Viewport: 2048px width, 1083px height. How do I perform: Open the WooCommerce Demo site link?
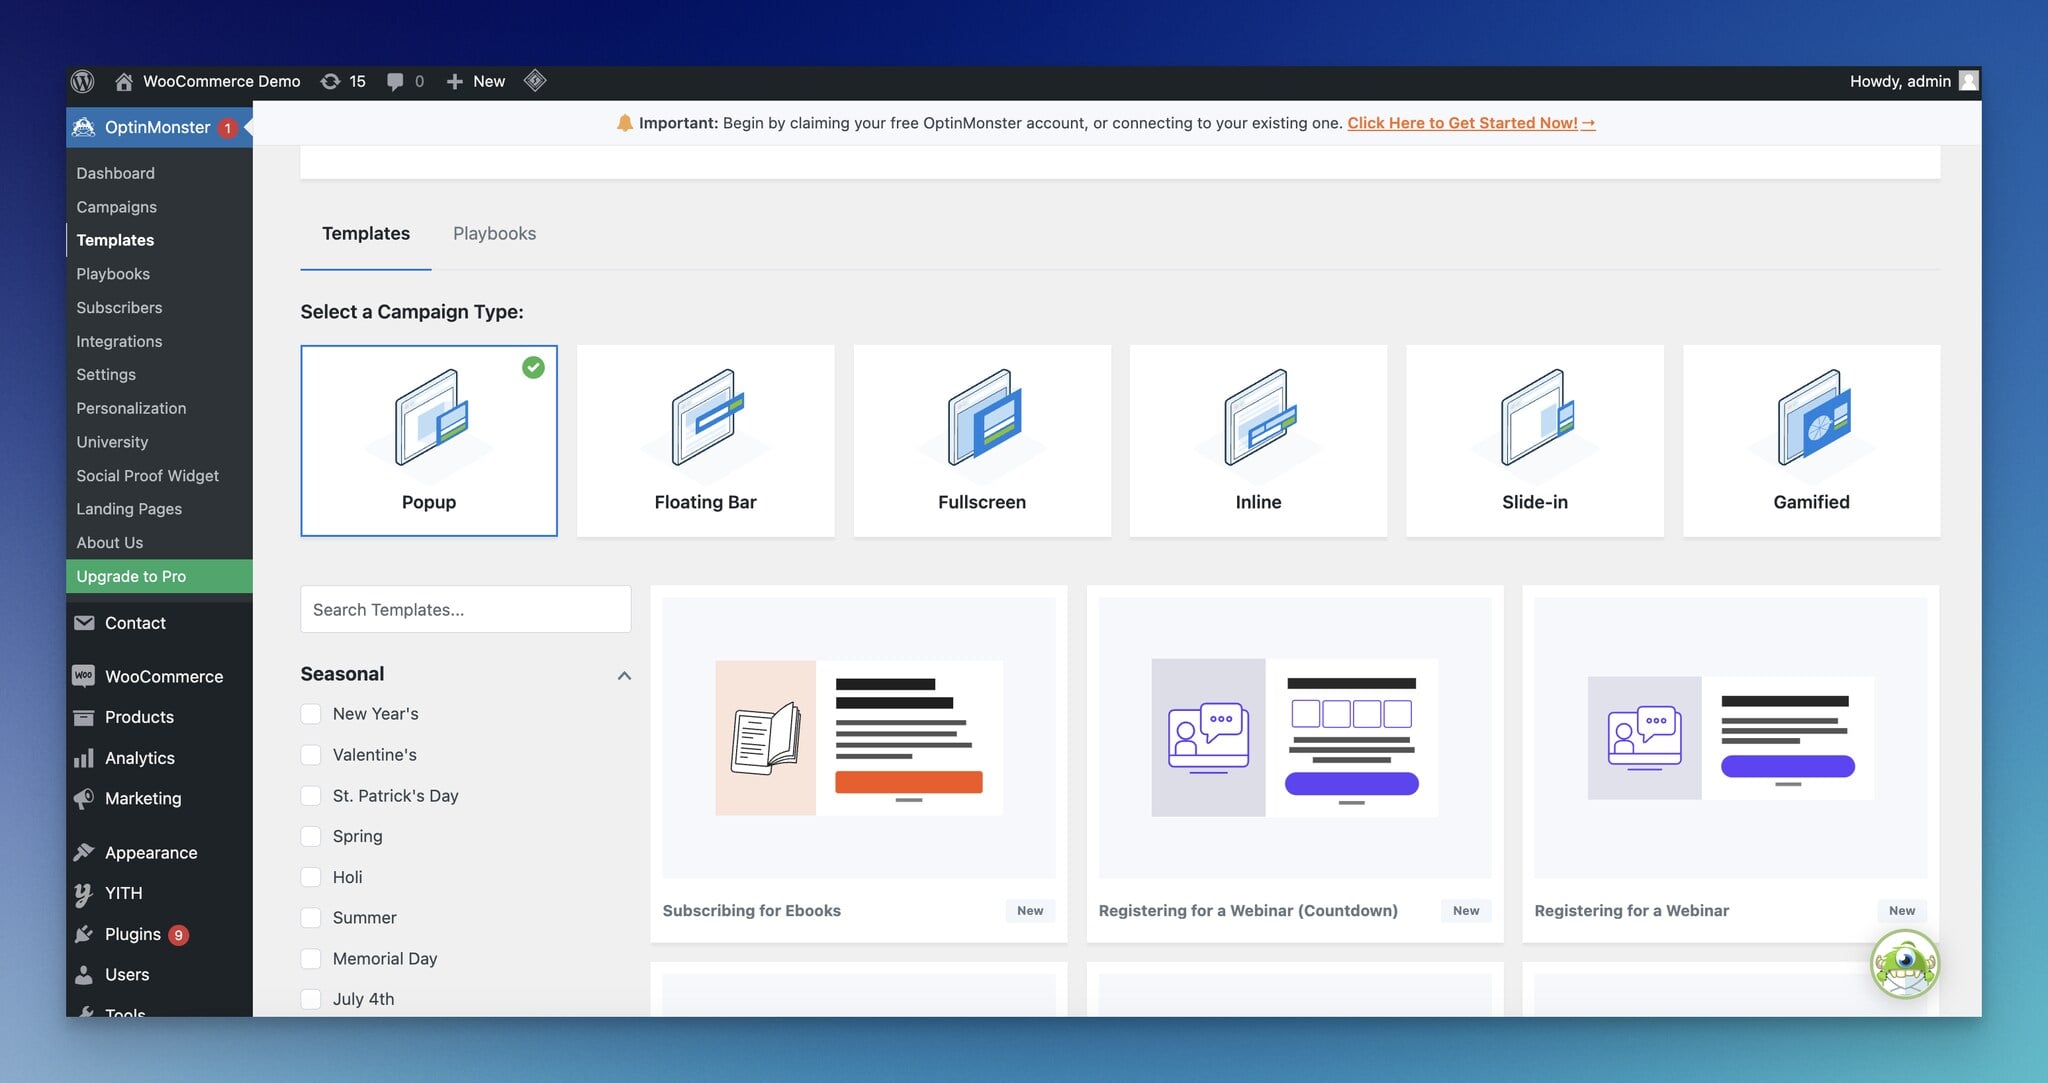point(221,81)
